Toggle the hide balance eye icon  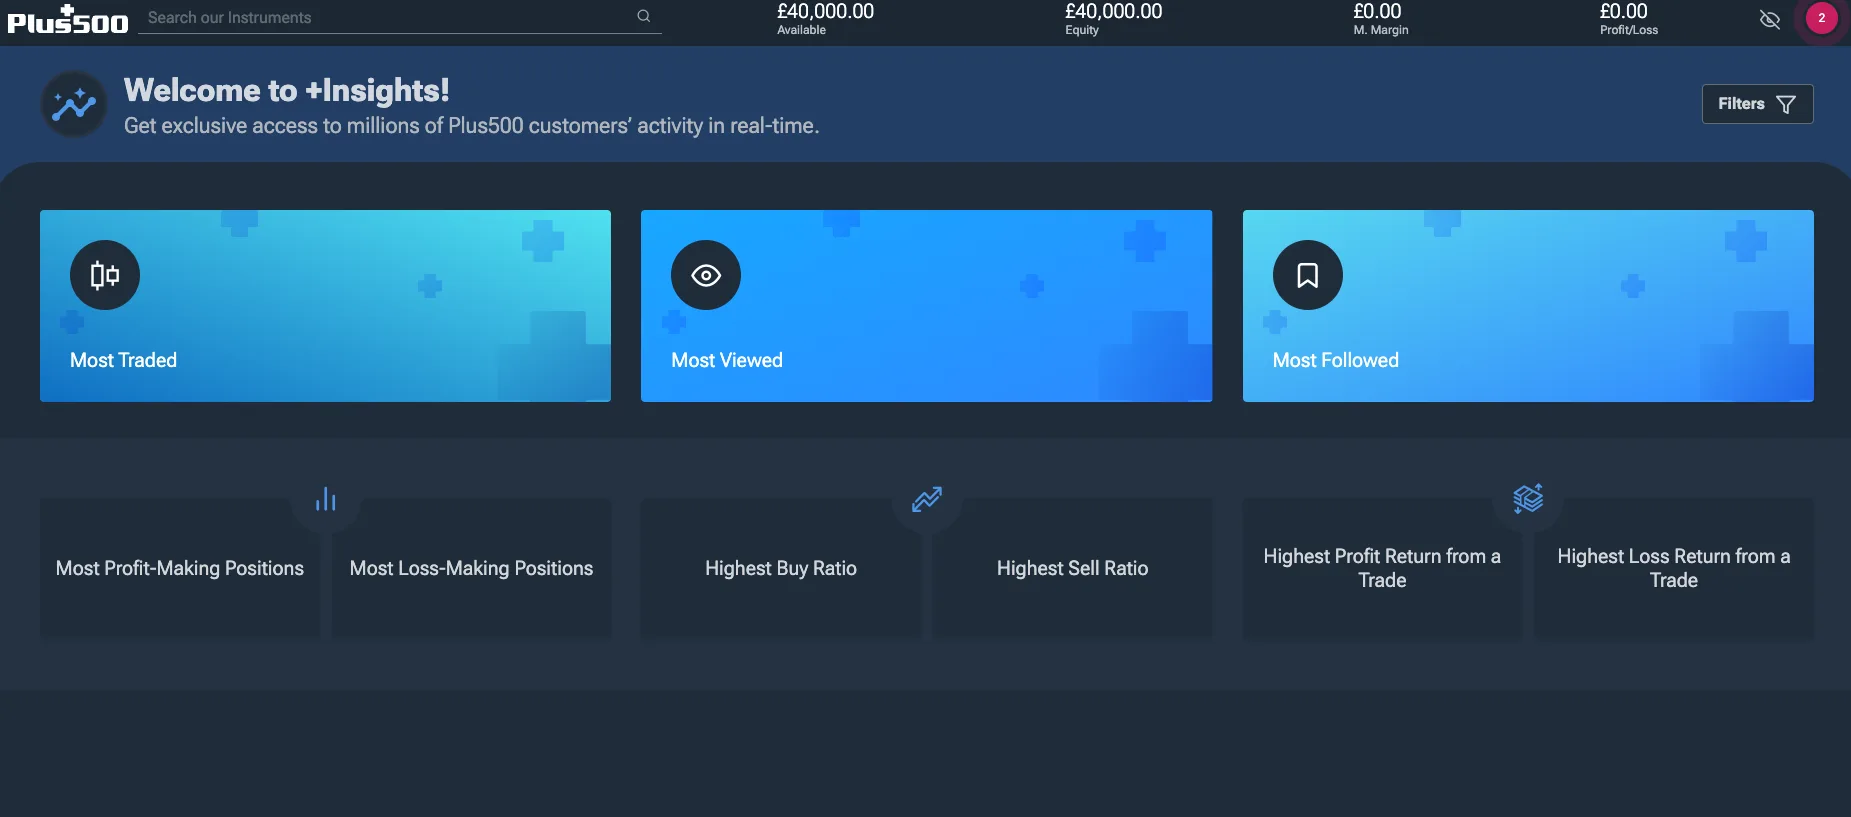[1770, 19]
